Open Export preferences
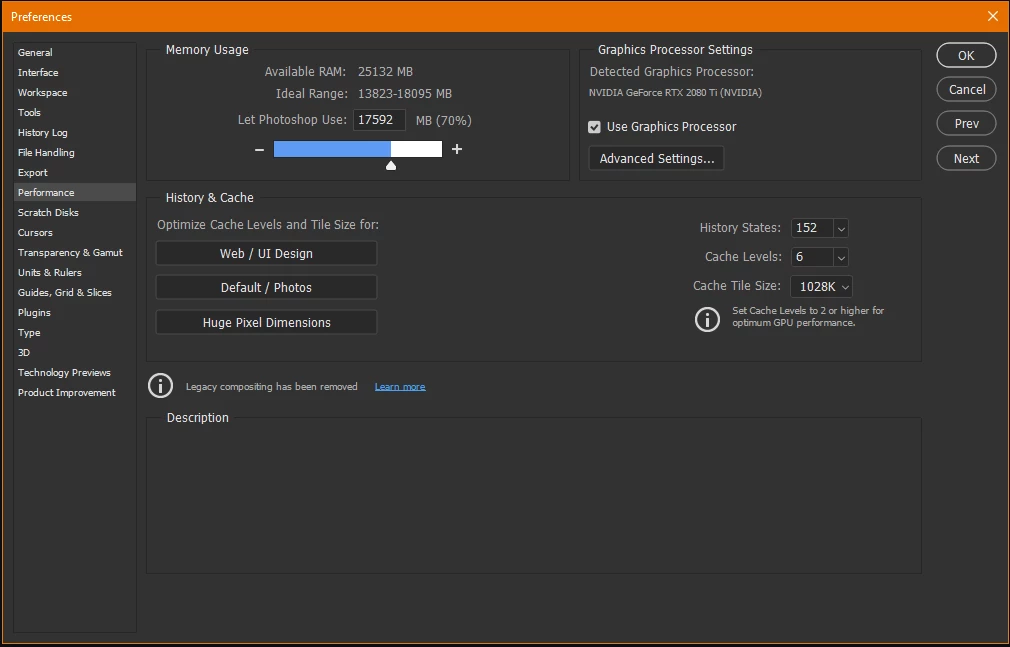 [x=75, y=172]
